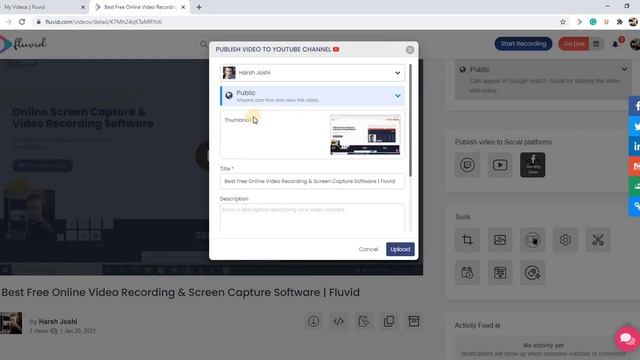
Task: Open the Harsh Joshi channel dropdown
Action: pyautogui.click(x=312, y=73)
